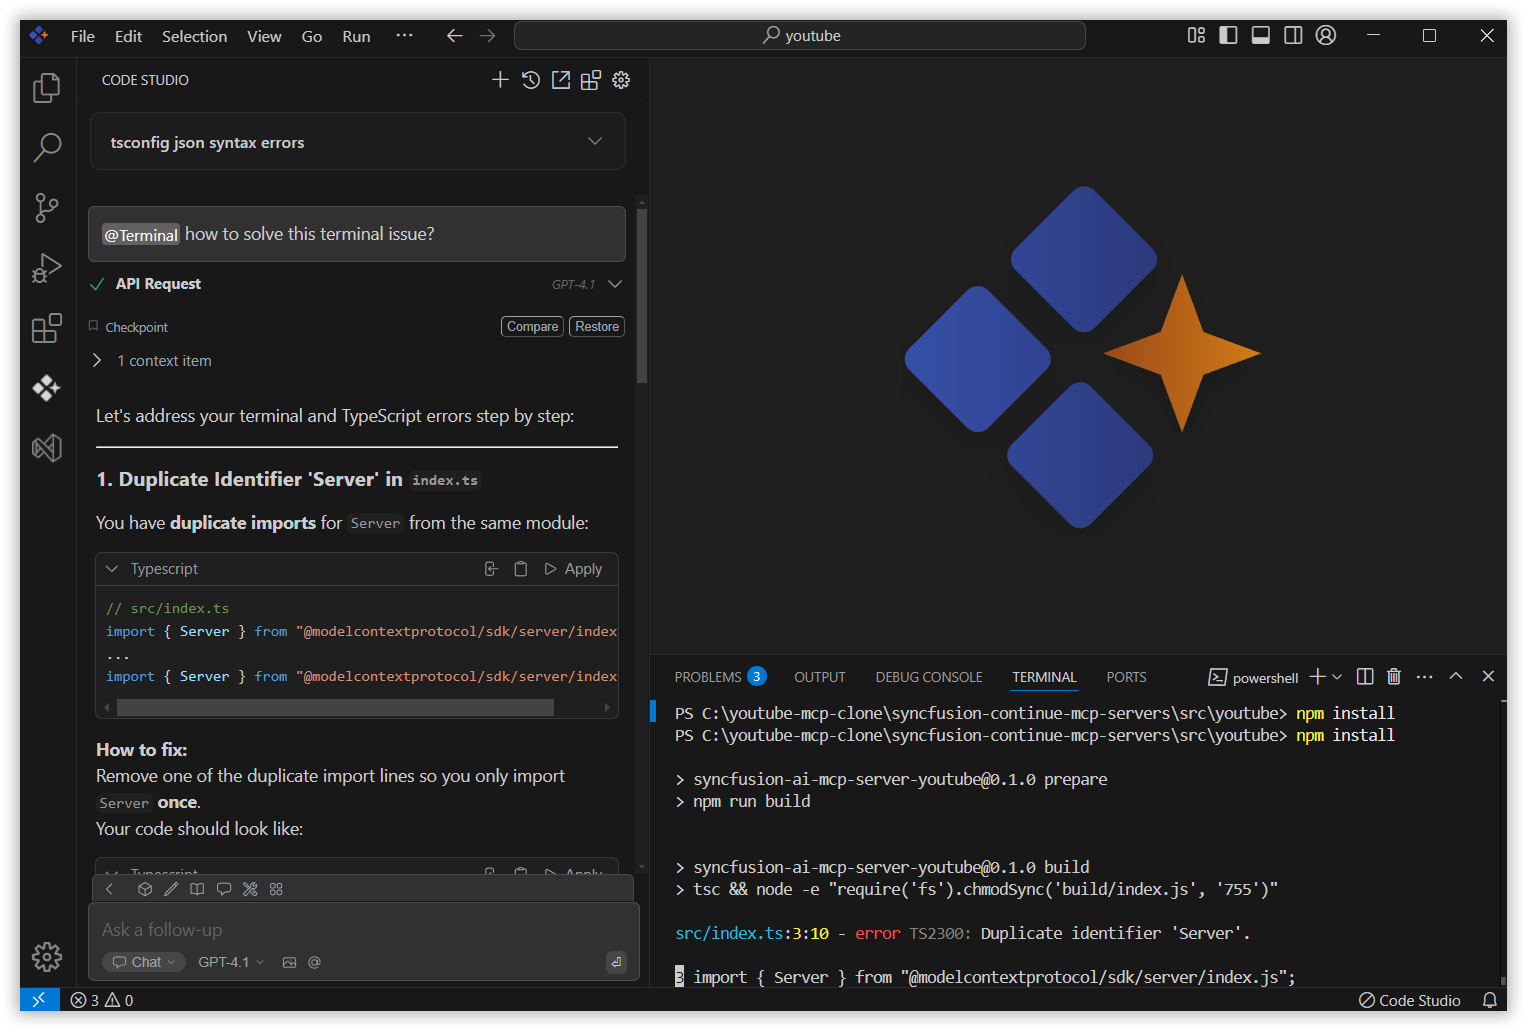The height and width of the screenshot is (1031, 1527).
Task: Switch to the PROBLEMS tab
Action: click(720, 677)
